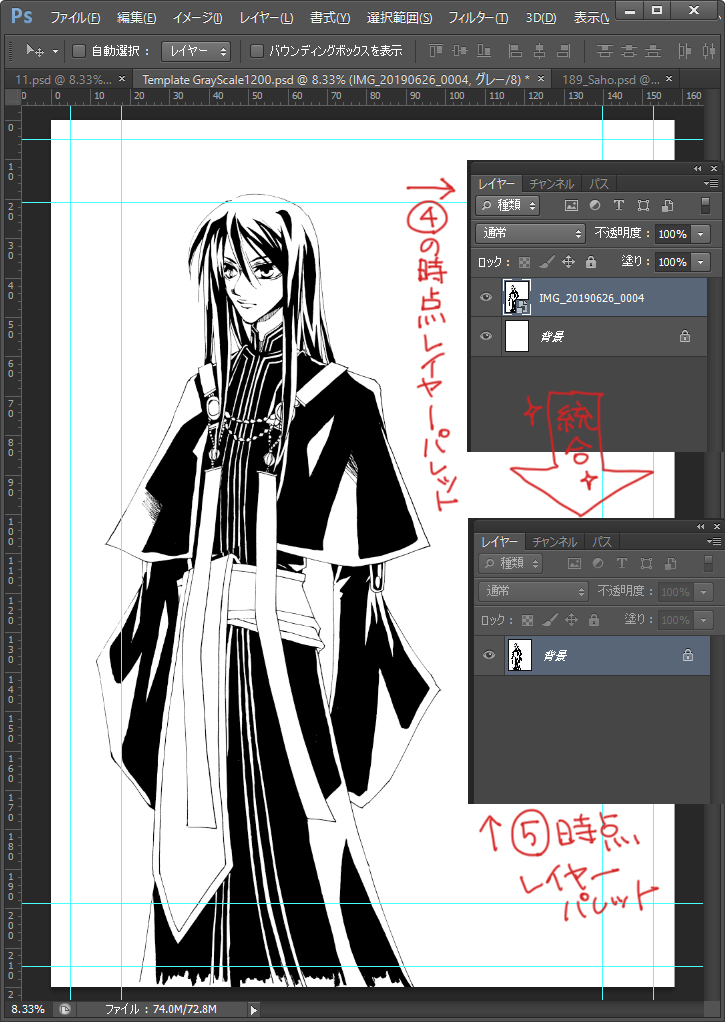Open the status bar file info arrow
Image resolution: width=725 pixels, height=1022 pixels.
tap(254, 1010)
